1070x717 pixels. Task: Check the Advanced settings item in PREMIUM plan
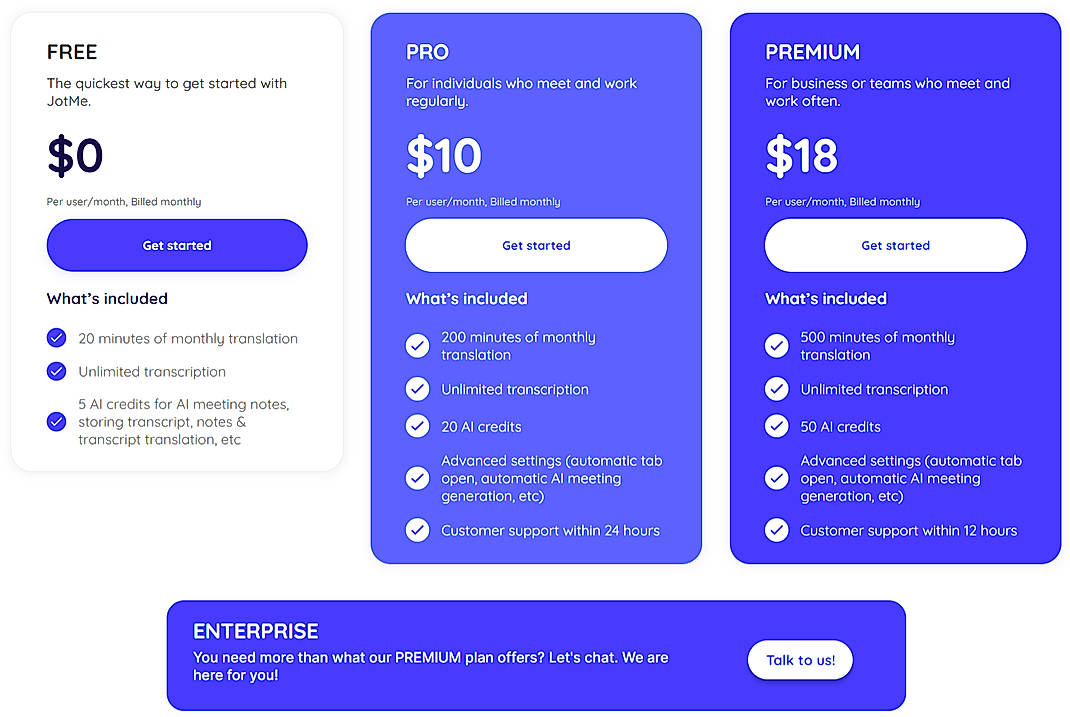[776, 478]
